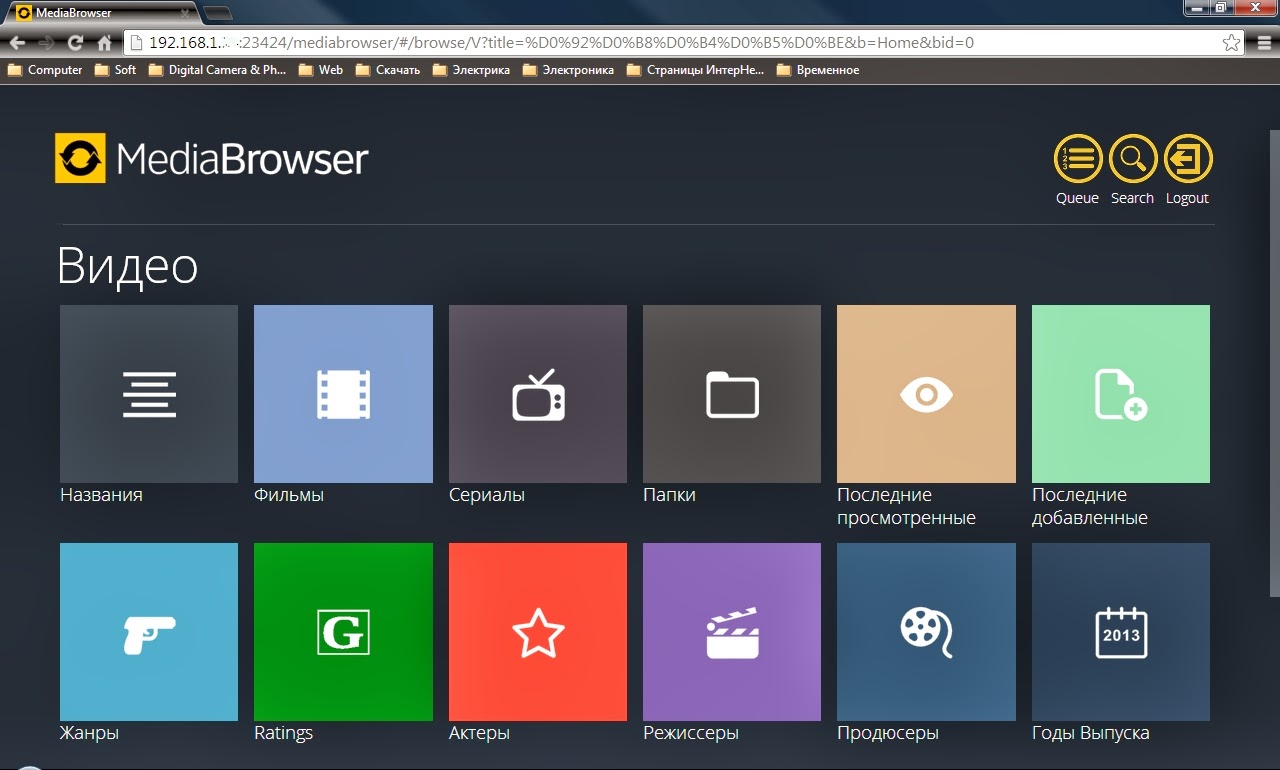1280x770 pixels.
Task: Open the Папки folder tile
Action: tap(732, 394)
